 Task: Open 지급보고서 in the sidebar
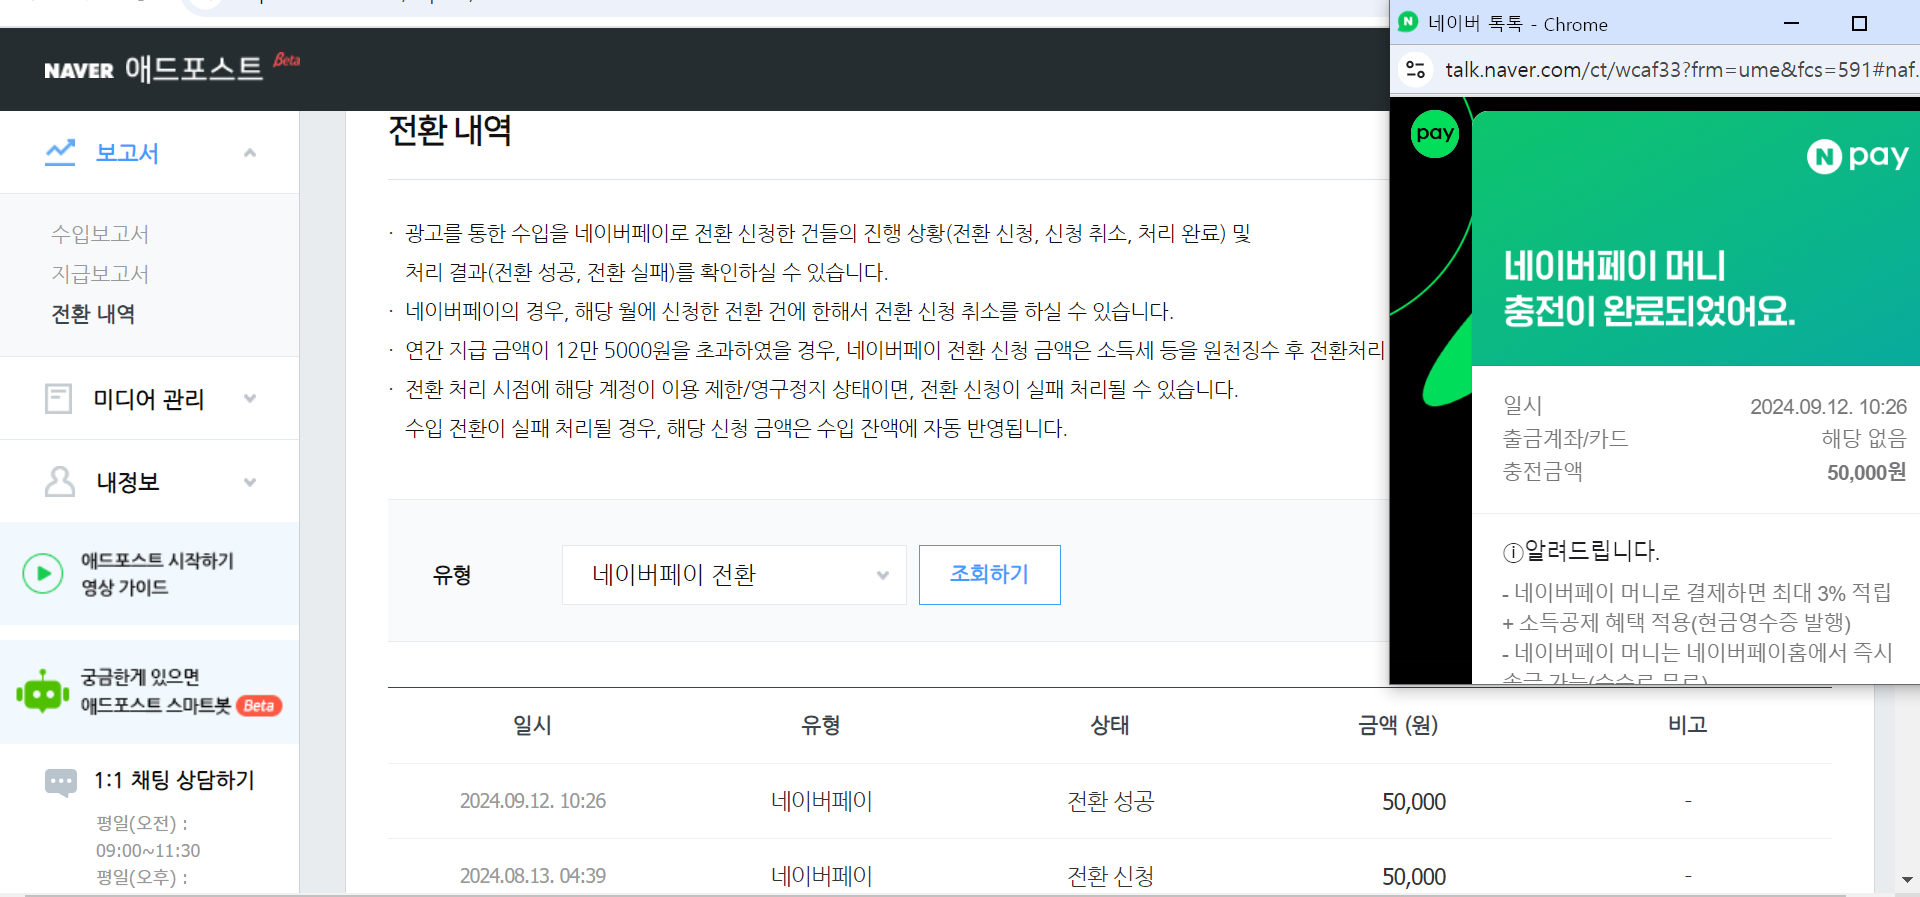[x=100, y=274]
